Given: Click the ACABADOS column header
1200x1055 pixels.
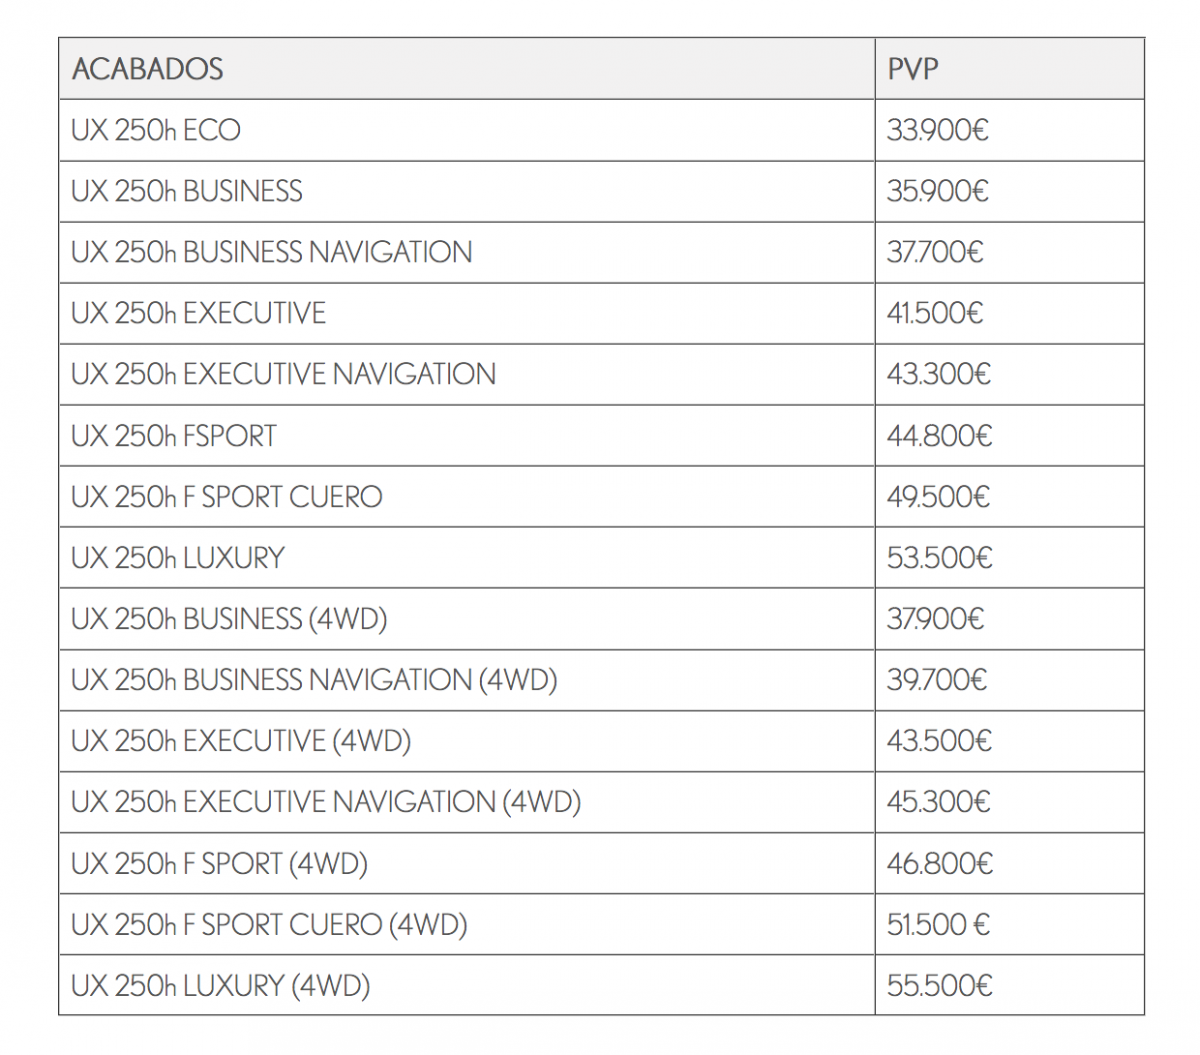Looking at the screenshot, I should click(148, 69).
